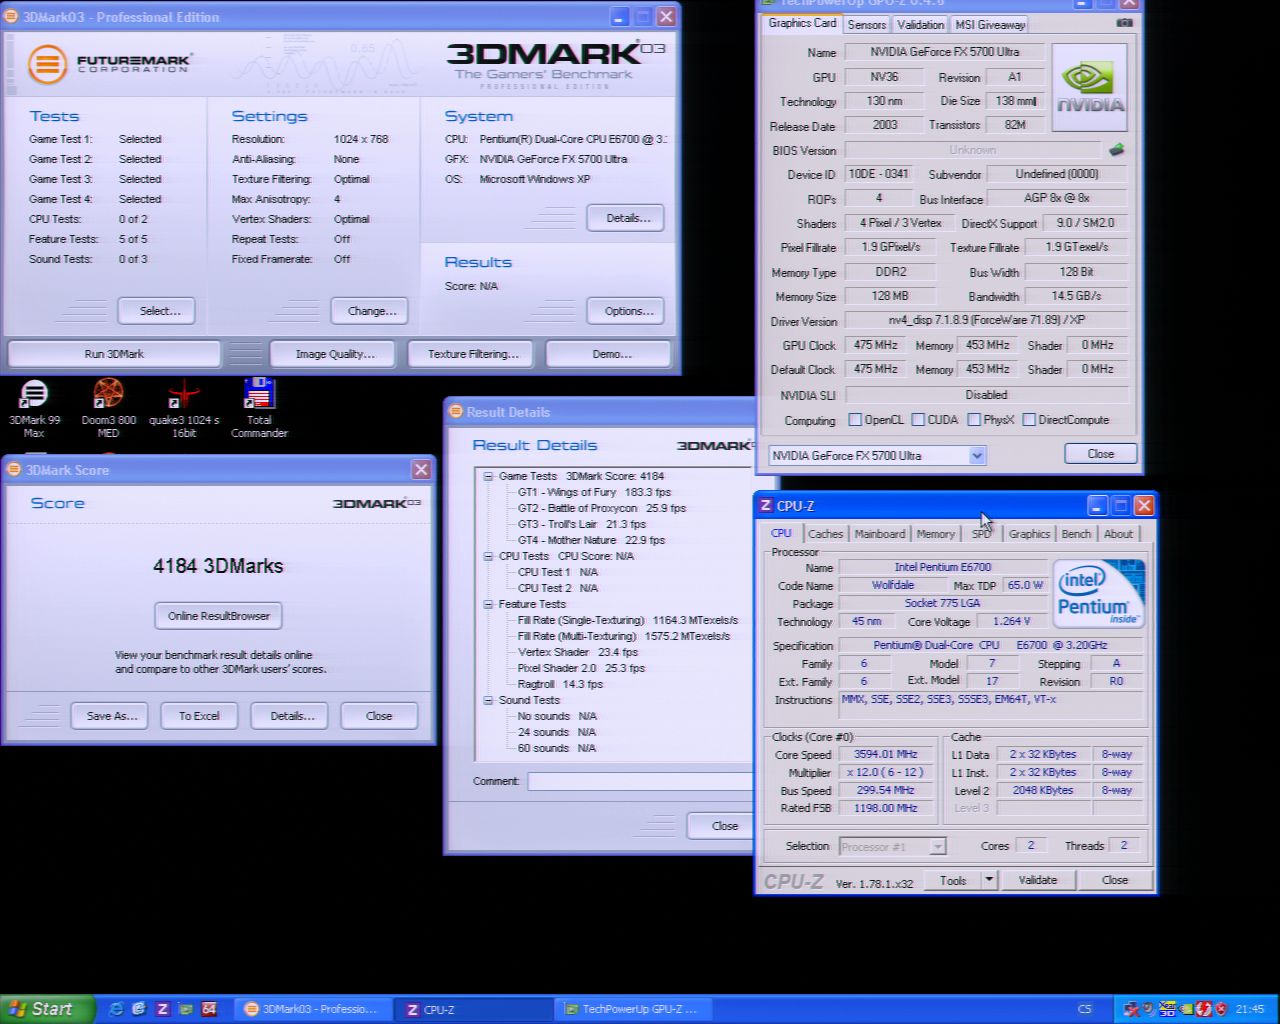
Task: Open Image Quality... in 3DMark03
Action: [x=334, y=354]
